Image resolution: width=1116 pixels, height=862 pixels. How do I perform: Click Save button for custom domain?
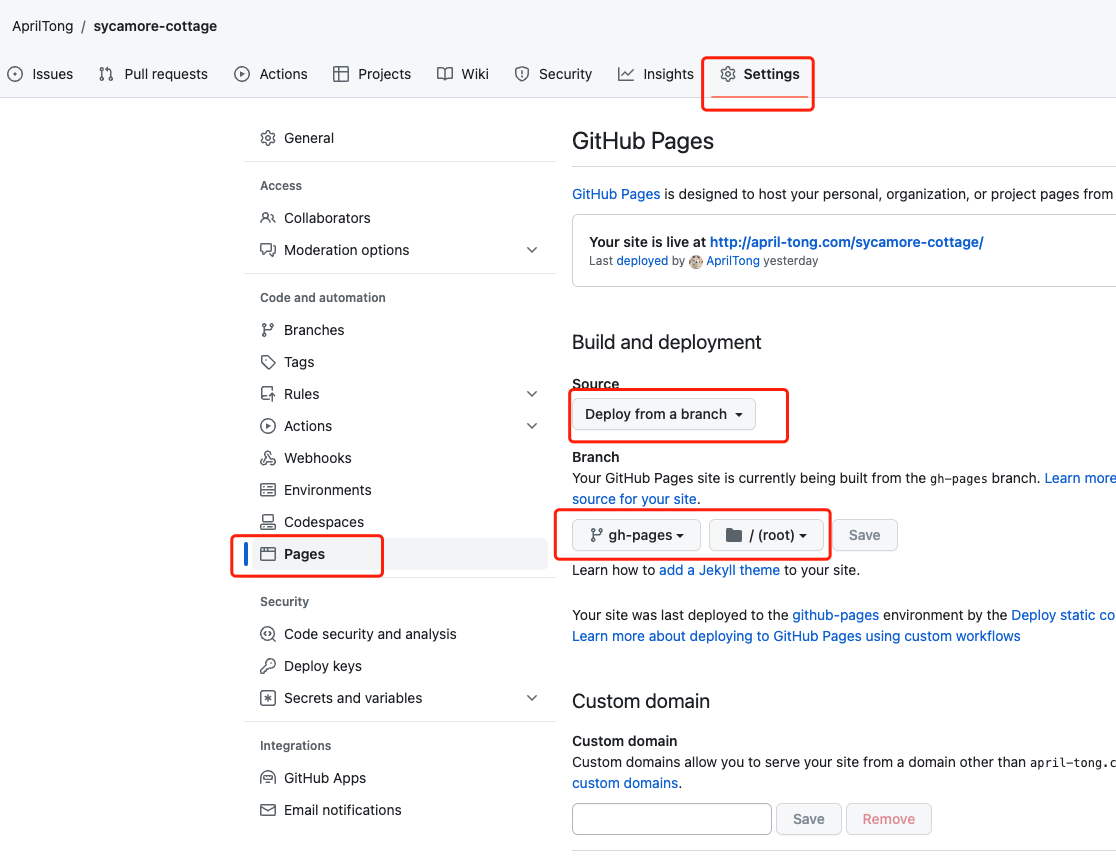809,819
